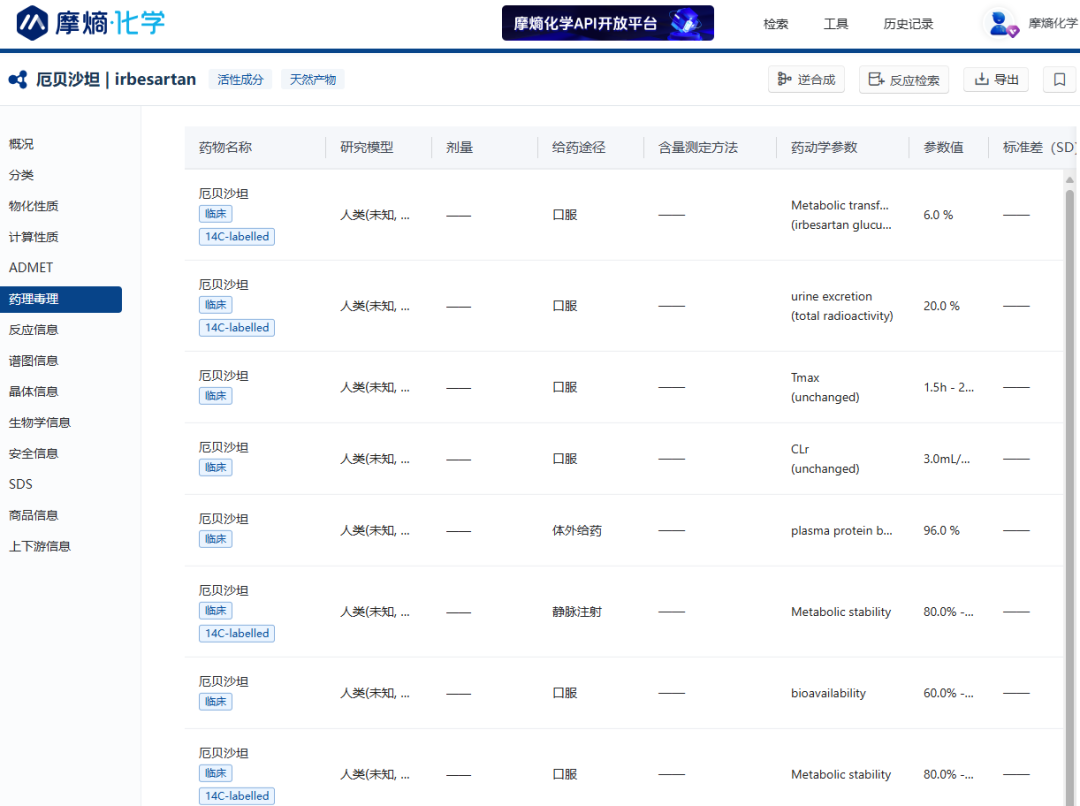This screenshot has width=1080, height=806.
Task: Click the 摩熵化学 logo
Action: [91, 22]
